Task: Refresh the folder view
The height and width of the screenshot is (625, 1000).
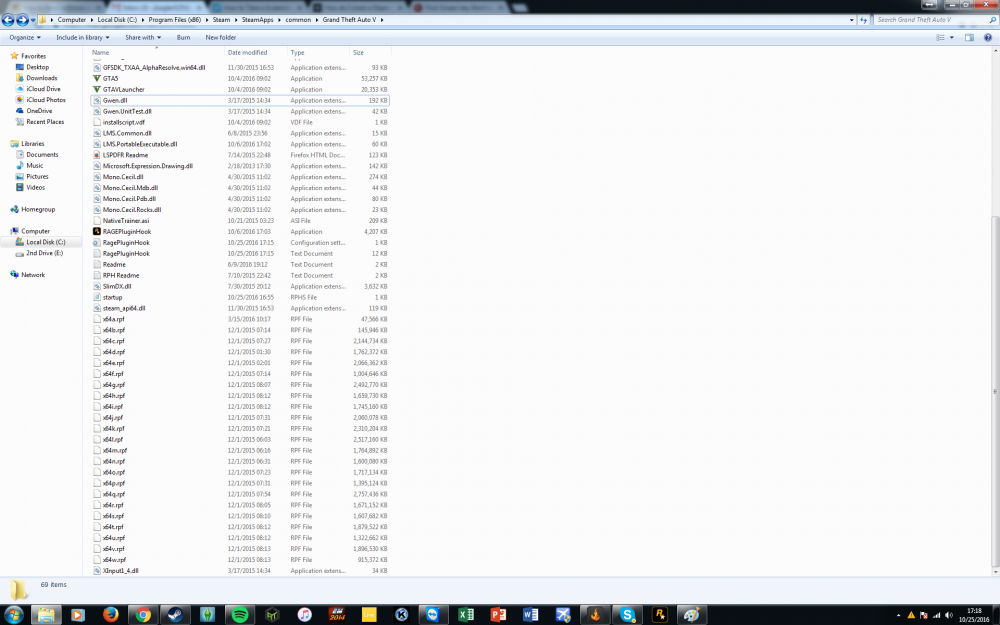Action: pyautogui.click(x=864, y=20)
